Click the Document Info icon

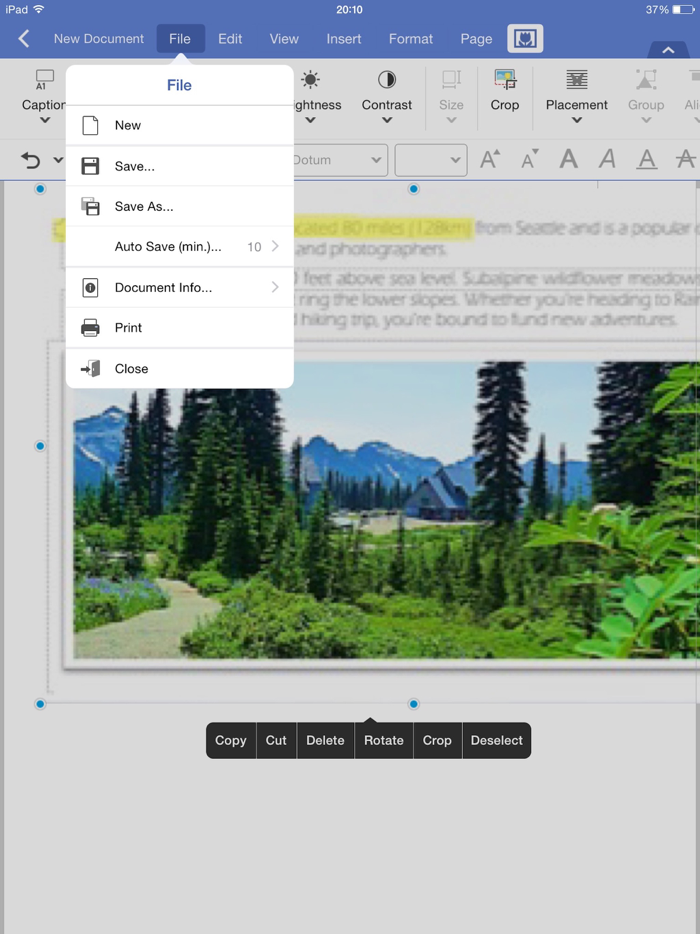pos(90,288)
